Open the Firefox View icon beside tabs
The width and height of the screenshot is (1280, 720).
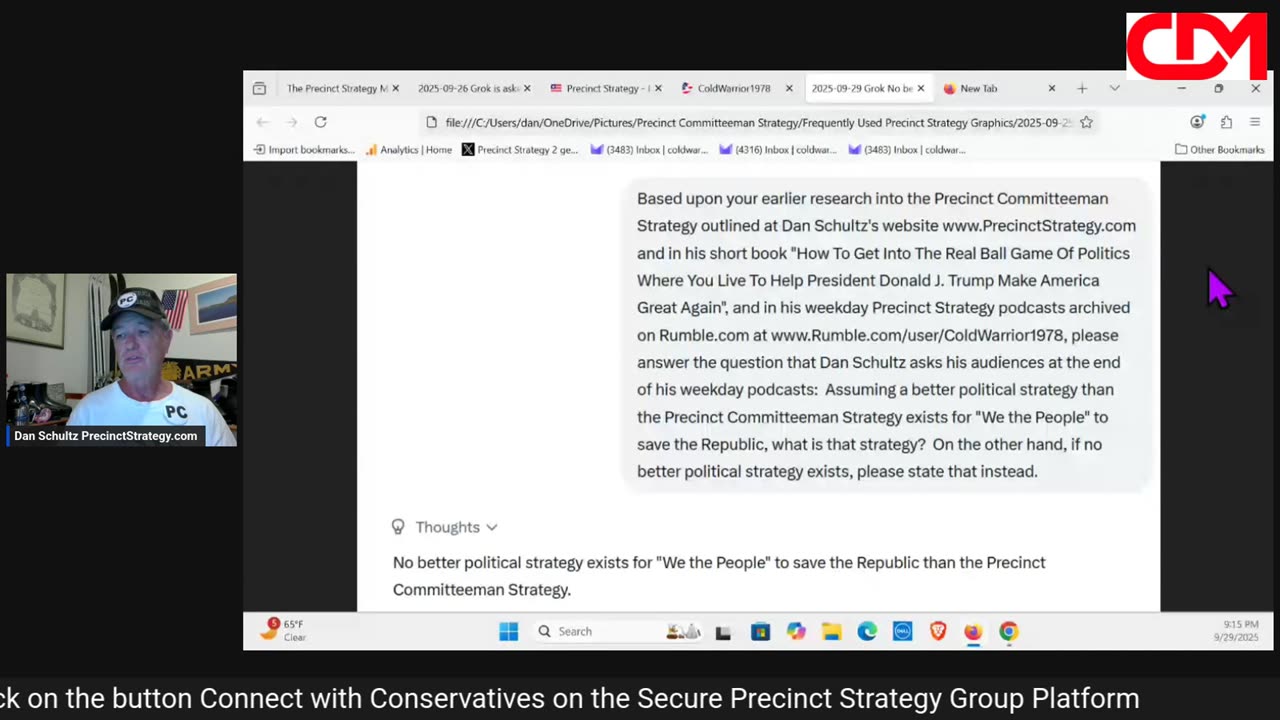(x=259, y=88)
